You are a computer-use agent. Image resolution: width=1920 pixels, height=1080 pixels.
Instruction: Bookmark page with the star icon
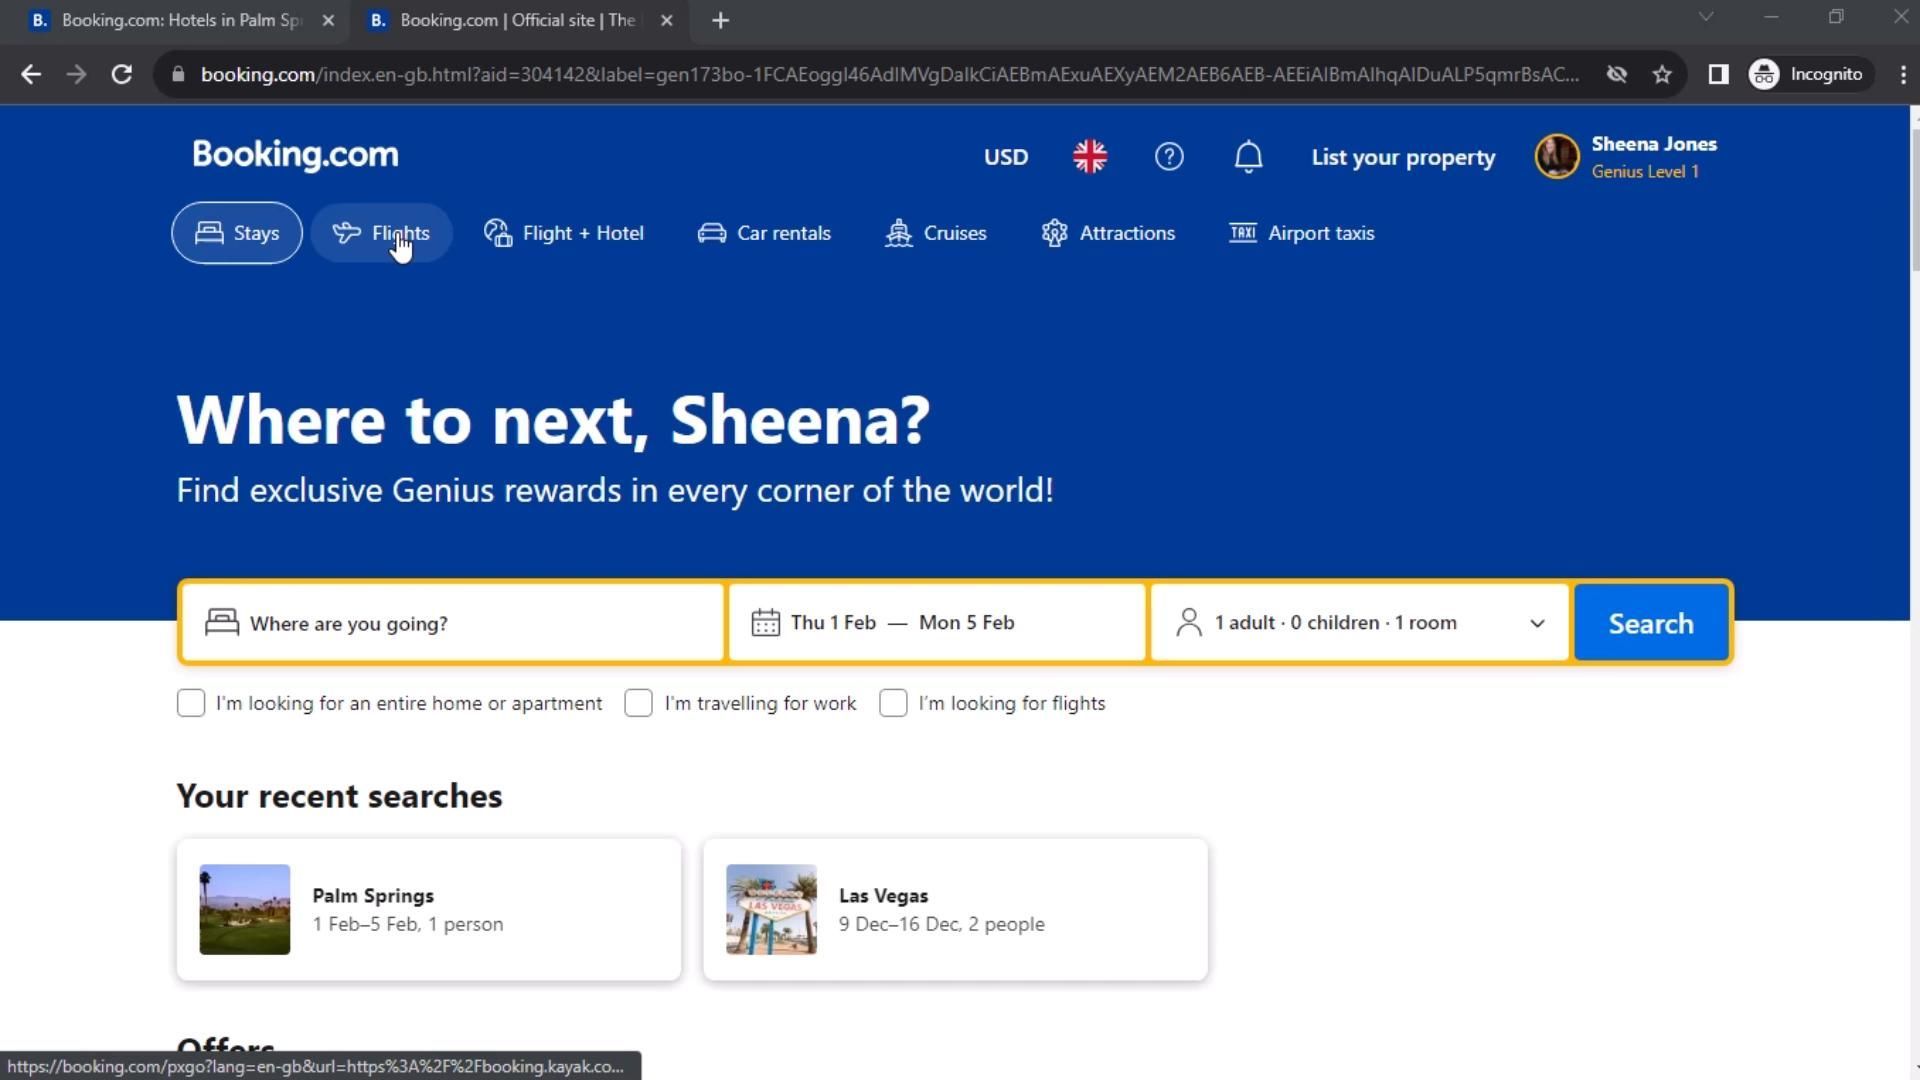[x=1662, y=75]
